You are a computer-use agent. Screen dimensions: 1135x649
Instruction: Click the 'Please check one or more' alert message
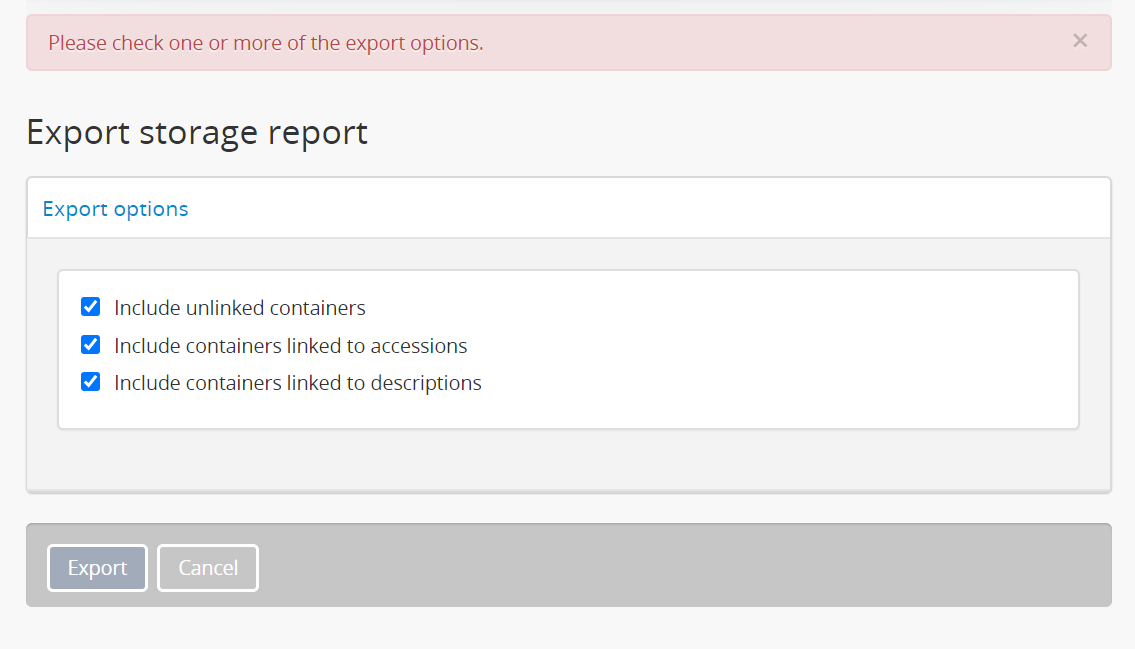[266, 43]
